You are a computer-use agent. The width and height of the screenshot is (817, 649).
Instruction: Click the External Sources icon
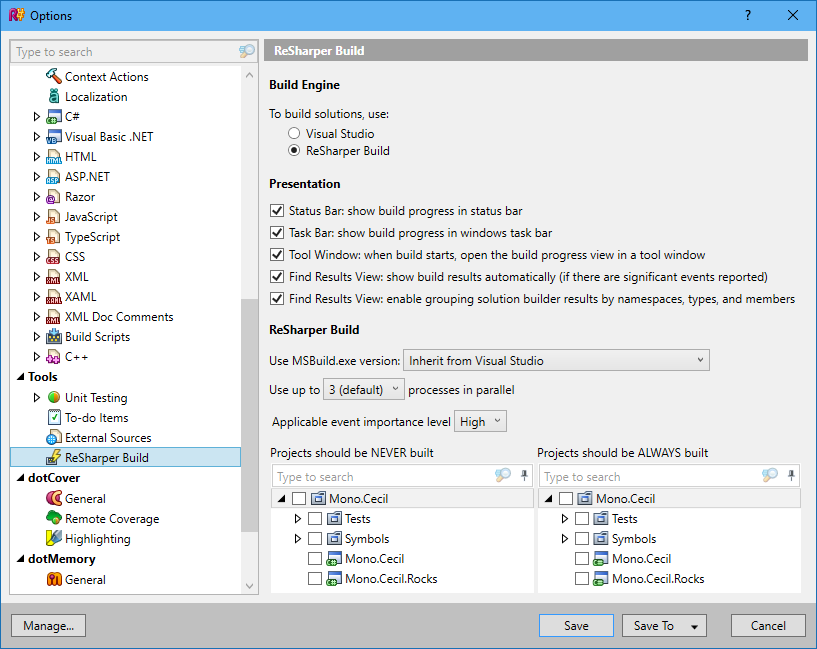click(x=54, y=438)
